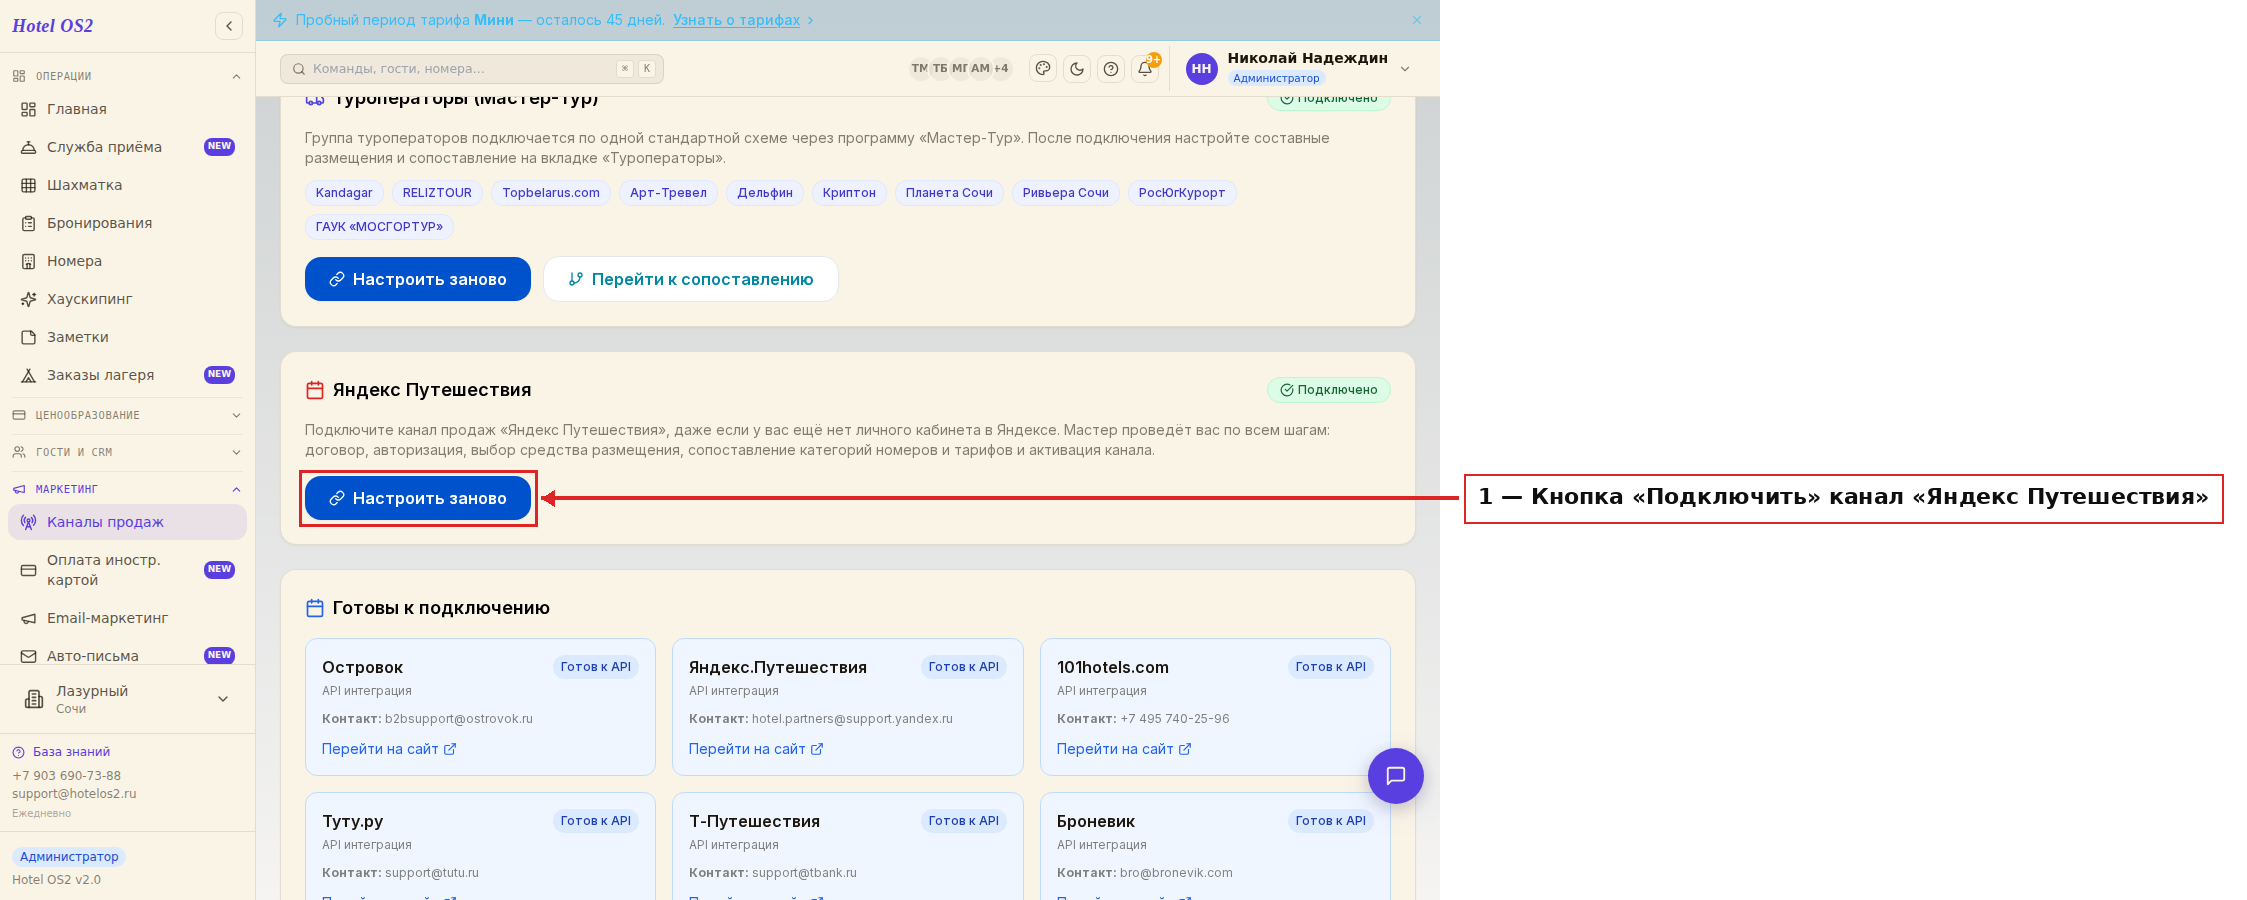Click the Планета Сочи tag
Screen dimensions: 2247x900
click(x=949, y=193)
